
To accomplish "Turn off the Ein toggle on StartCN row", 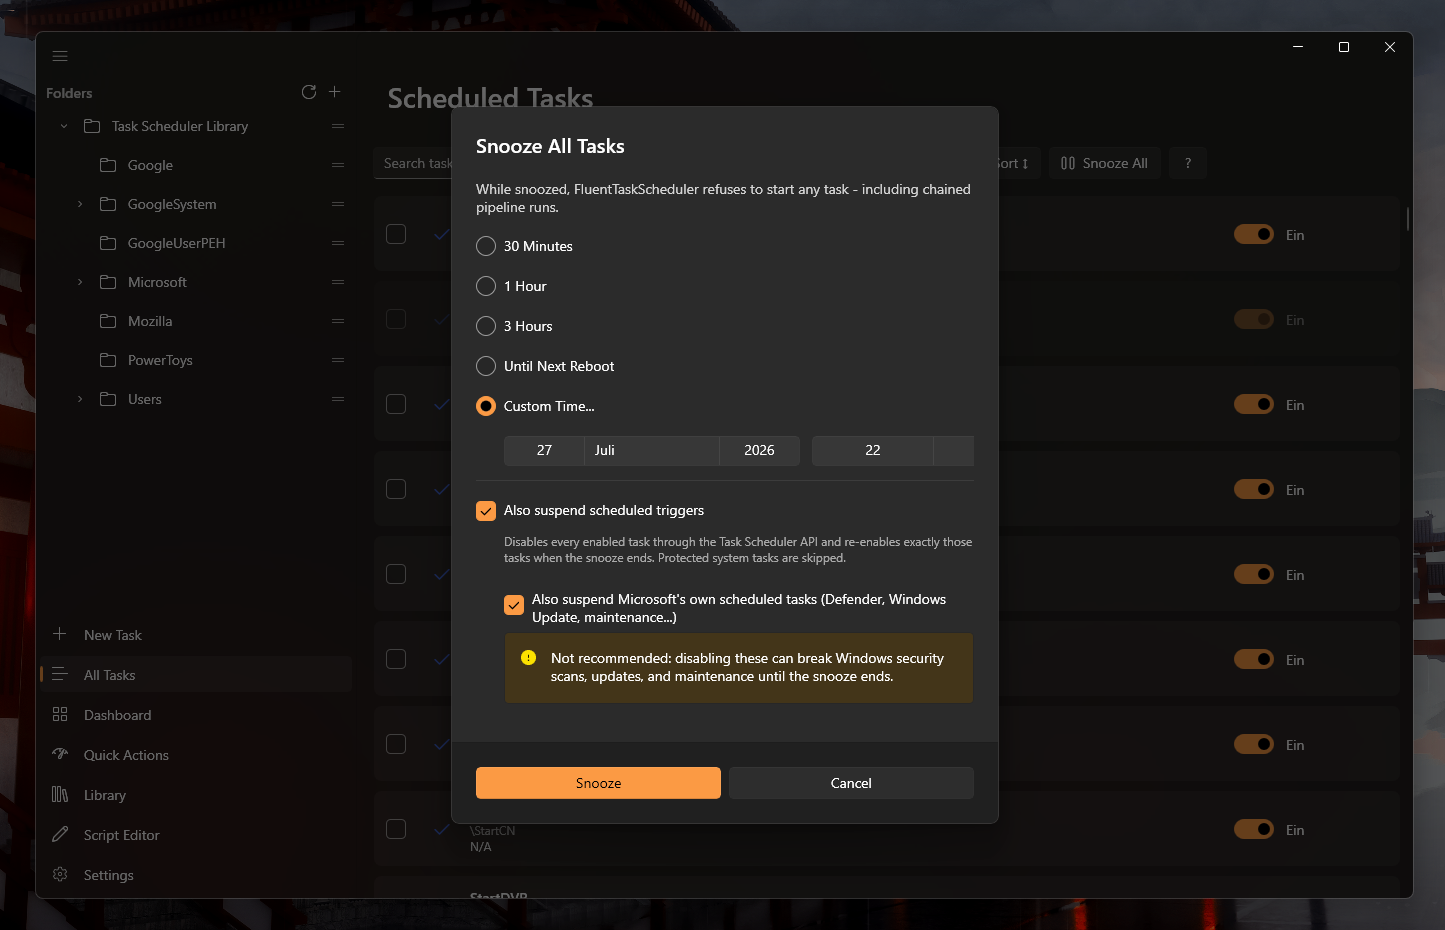I will coord(1253,829).
